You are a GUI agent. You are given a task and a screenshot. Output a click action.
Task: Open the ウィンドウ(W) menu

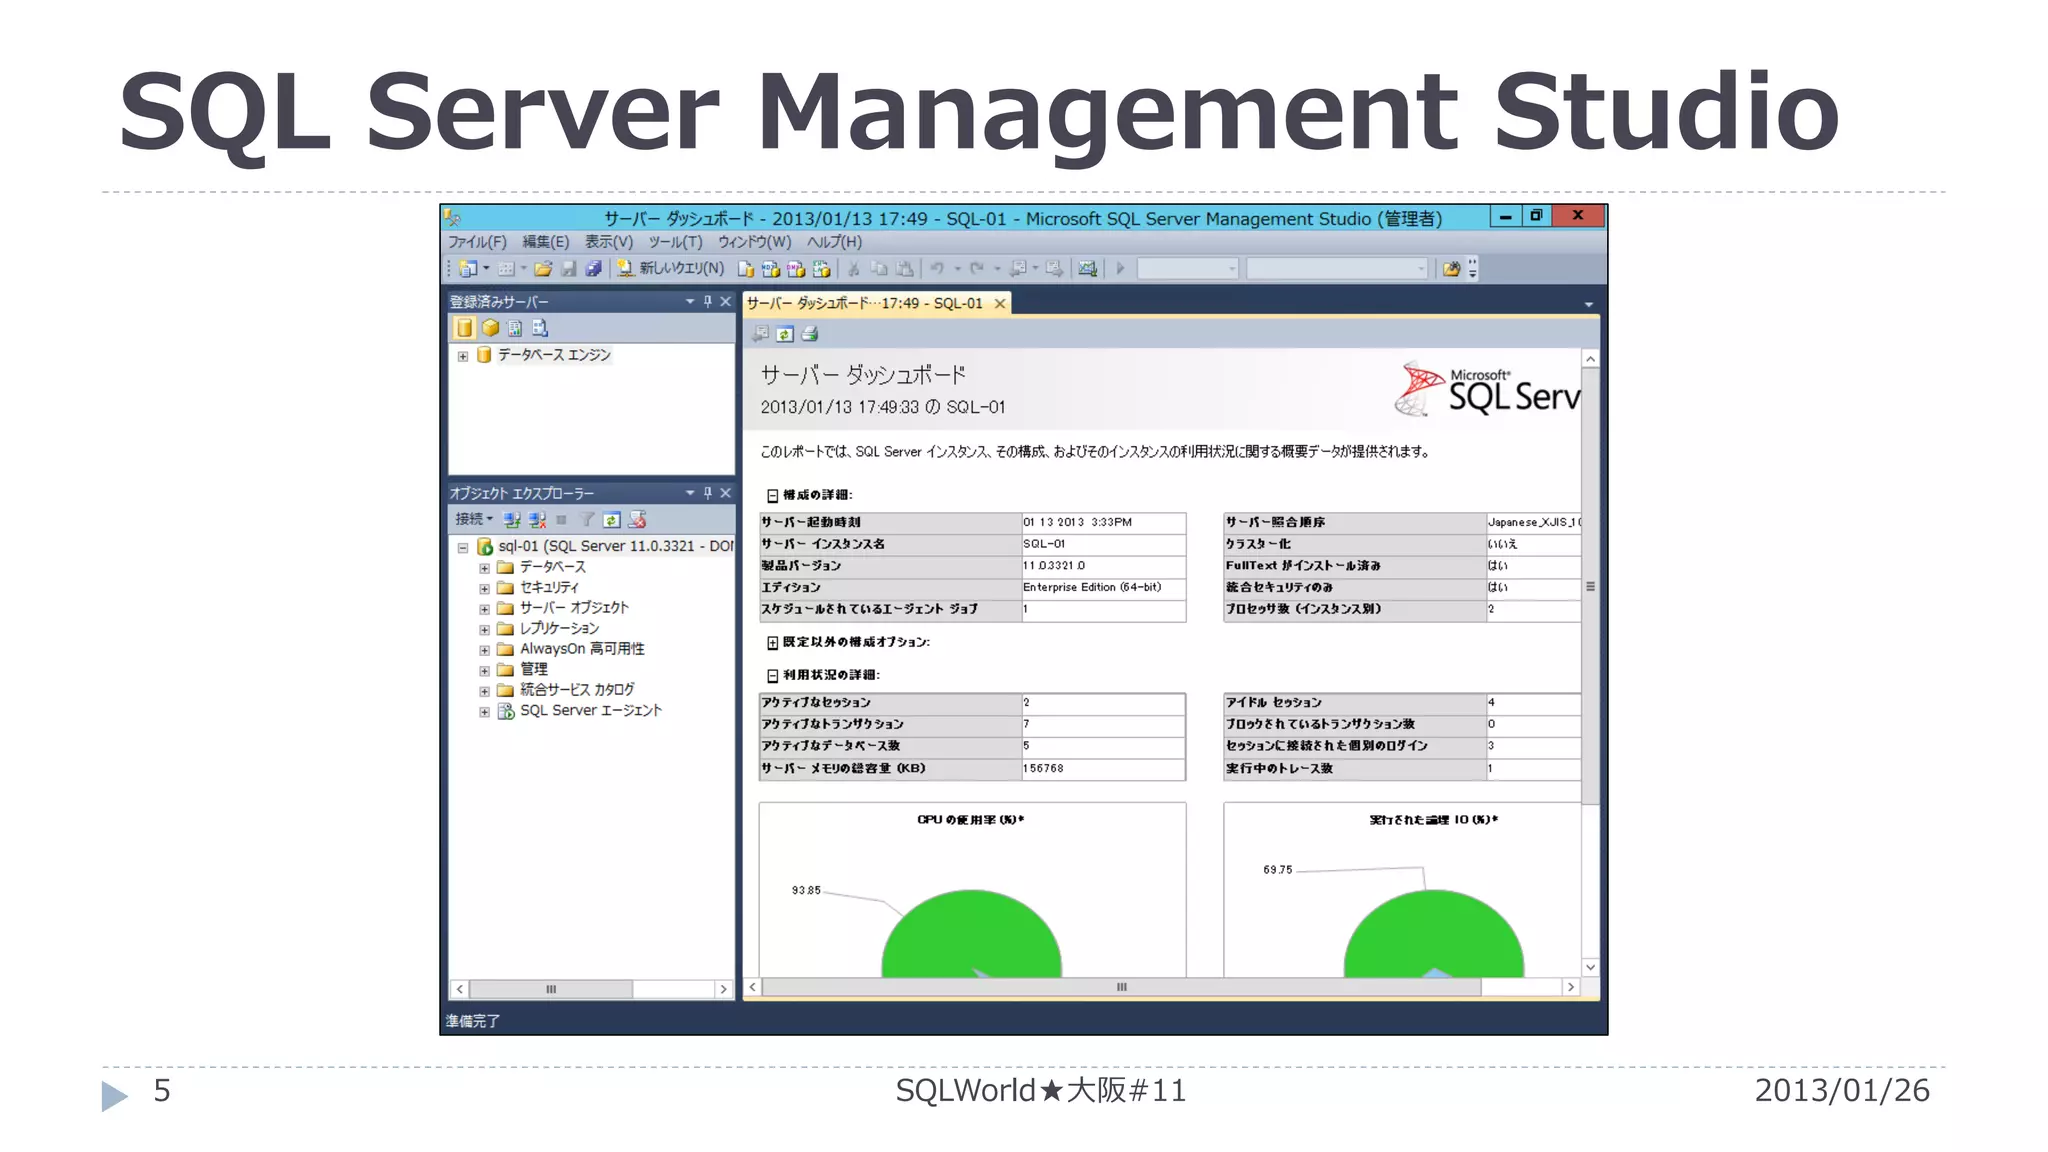point(755,242)
